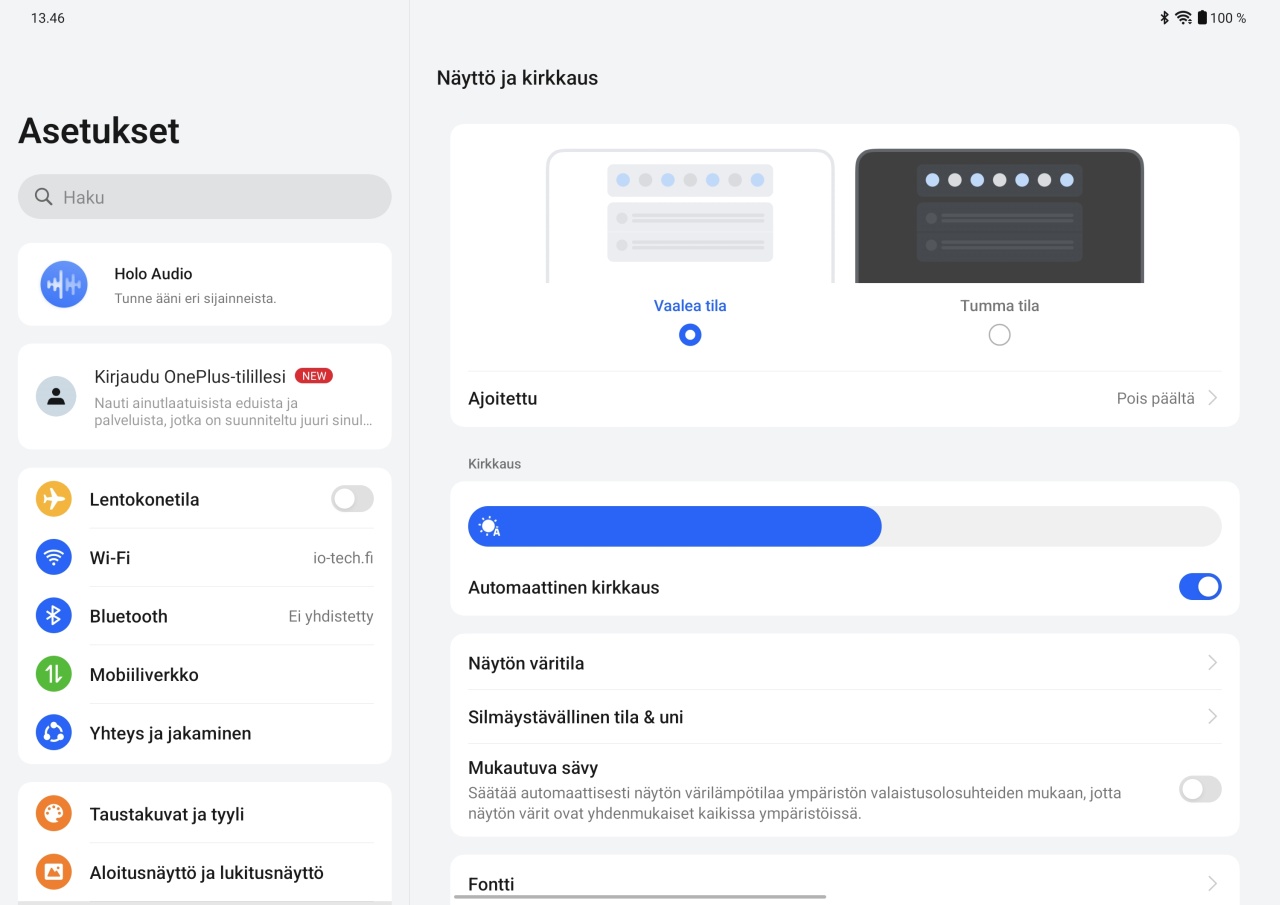
Task: Tap the light mode preview thumbnail
Action: pos(690,216)
